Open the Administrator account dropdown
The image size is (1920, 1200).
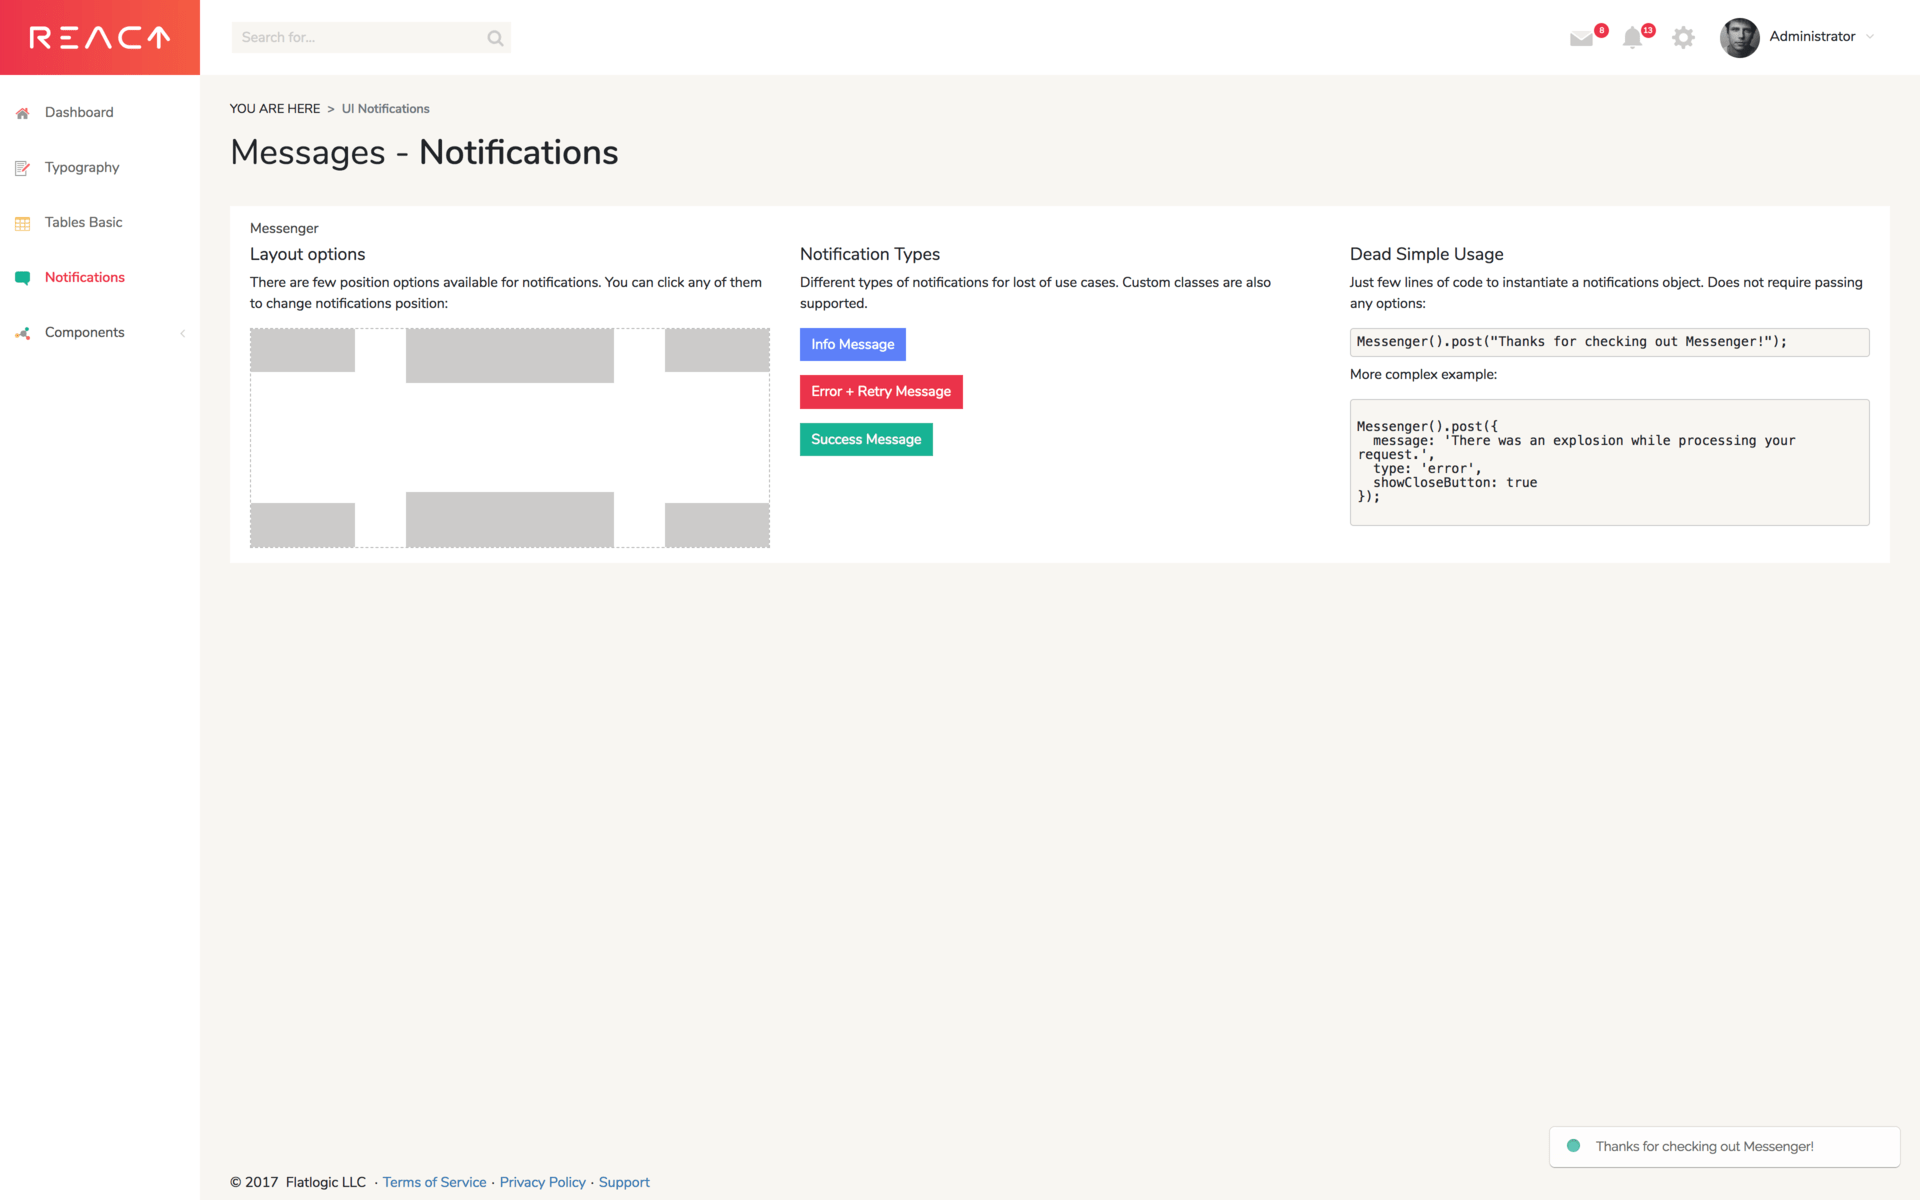click(1813, 37)
